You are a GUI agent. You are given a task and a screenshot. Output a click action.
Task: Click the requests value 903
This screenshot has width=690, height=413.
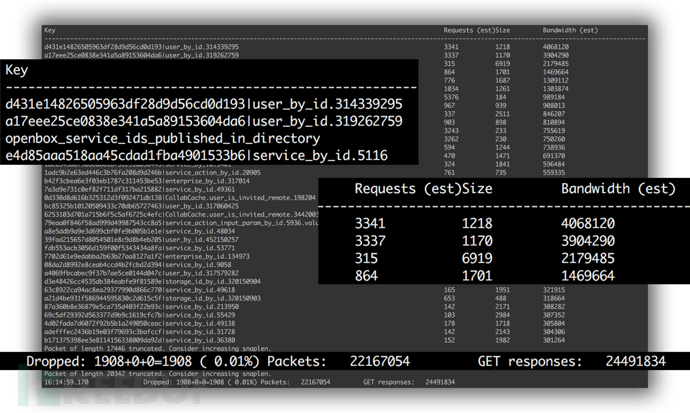click(x=449, y=122)
